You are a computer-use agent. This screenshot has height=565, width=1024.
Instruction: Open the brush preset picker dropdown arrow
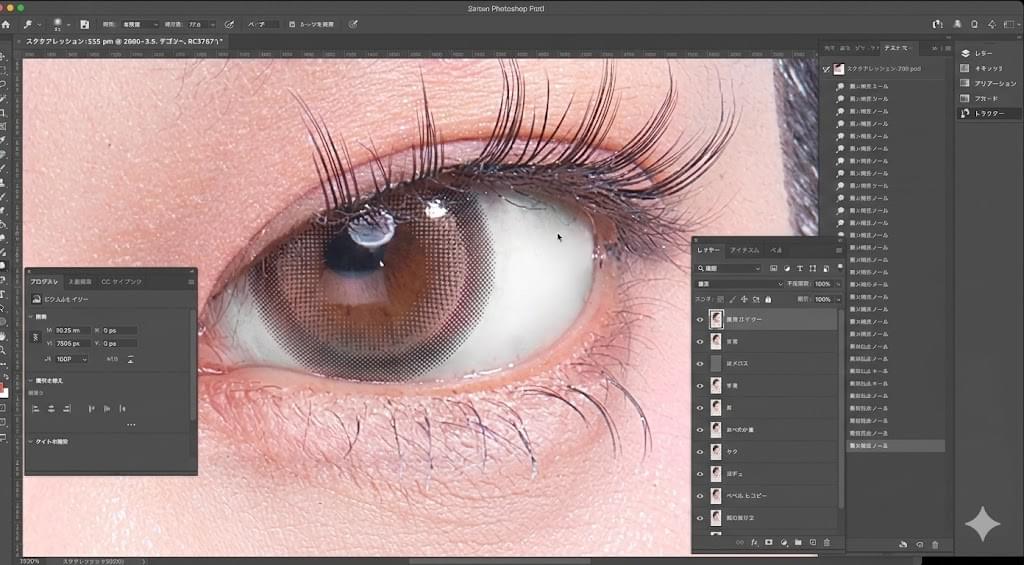[71, 23]
